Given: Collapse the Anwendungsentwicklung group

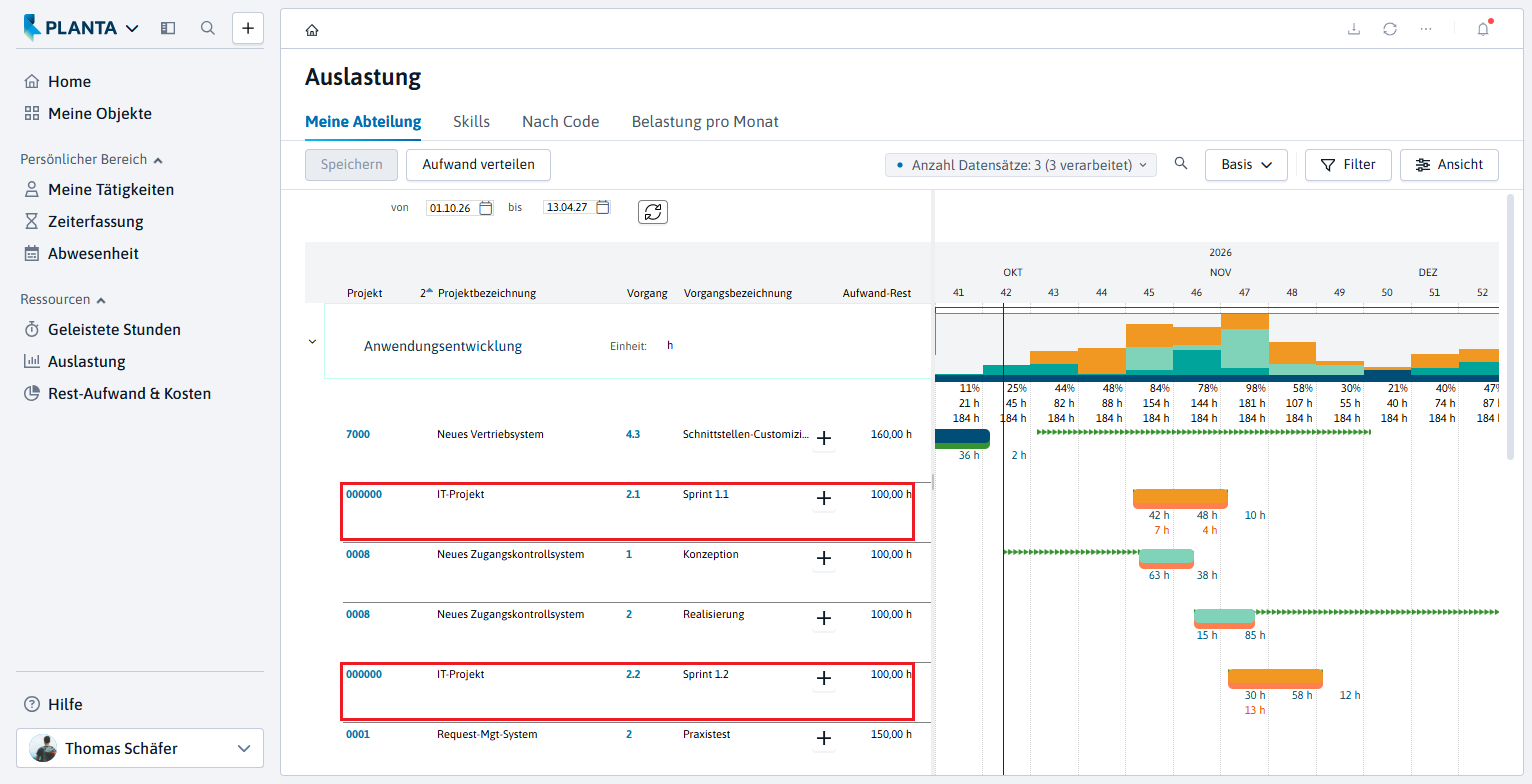Looking at the screenshot, I should 312,342.
